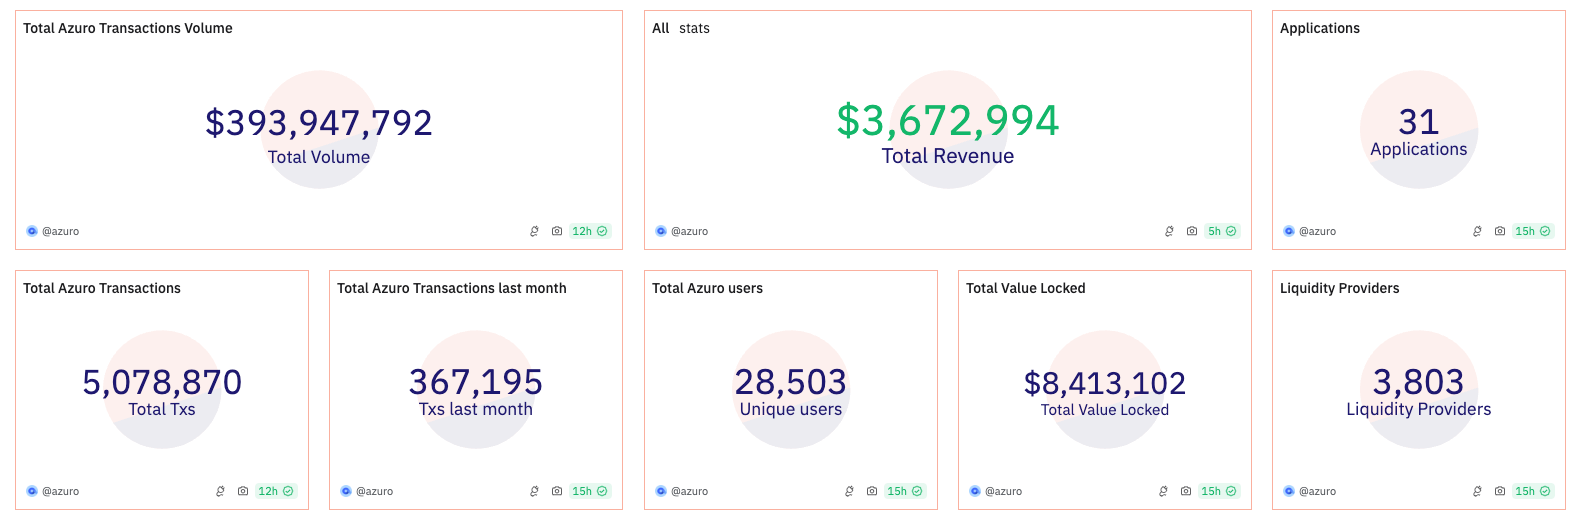Click azuro avatar on Total Azuro Transactions Volume card
Screen dimensions: 1578x522
[x=32, y=231]
